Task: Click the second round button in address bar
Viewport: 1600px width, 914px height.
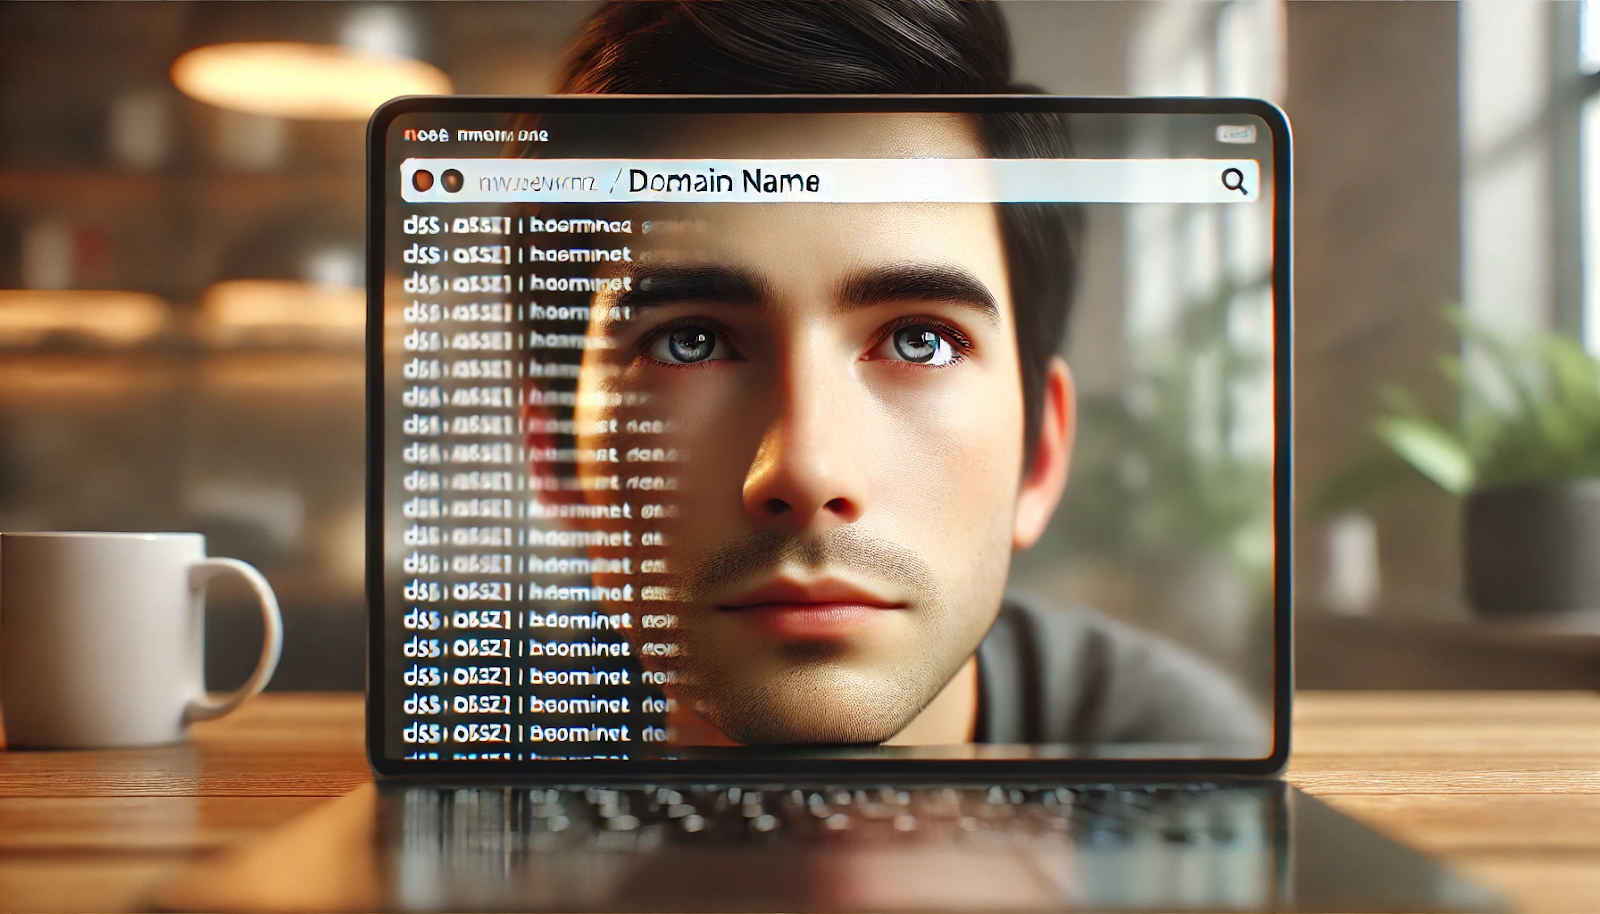Action: [x=452, y=181]
